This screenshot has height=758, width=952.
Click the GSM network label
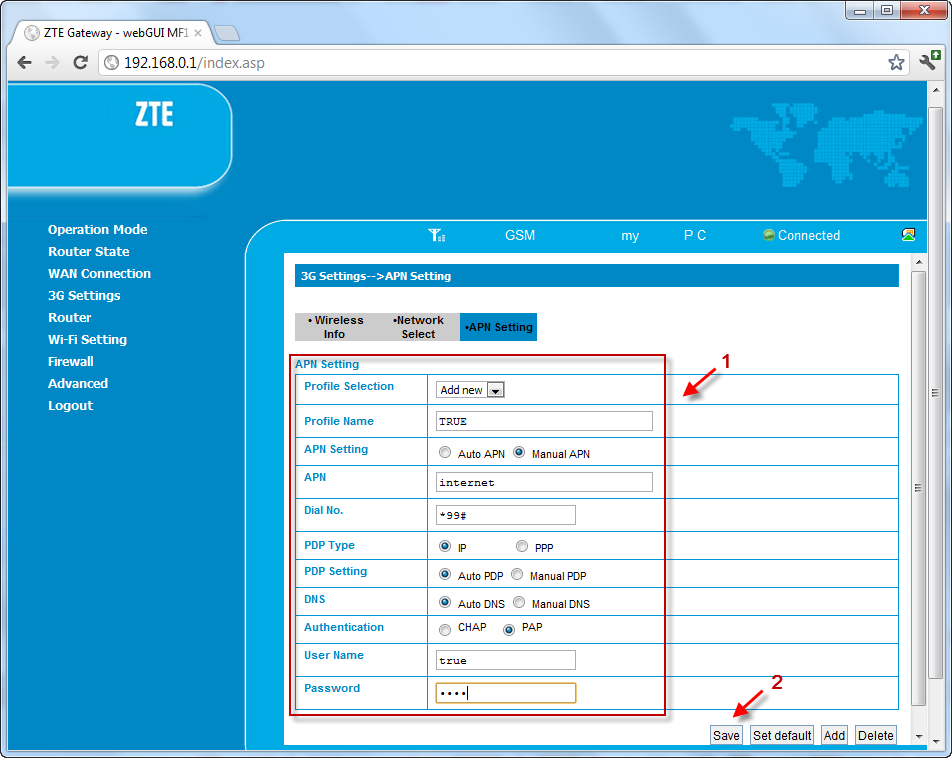click(x=520, y=235)
